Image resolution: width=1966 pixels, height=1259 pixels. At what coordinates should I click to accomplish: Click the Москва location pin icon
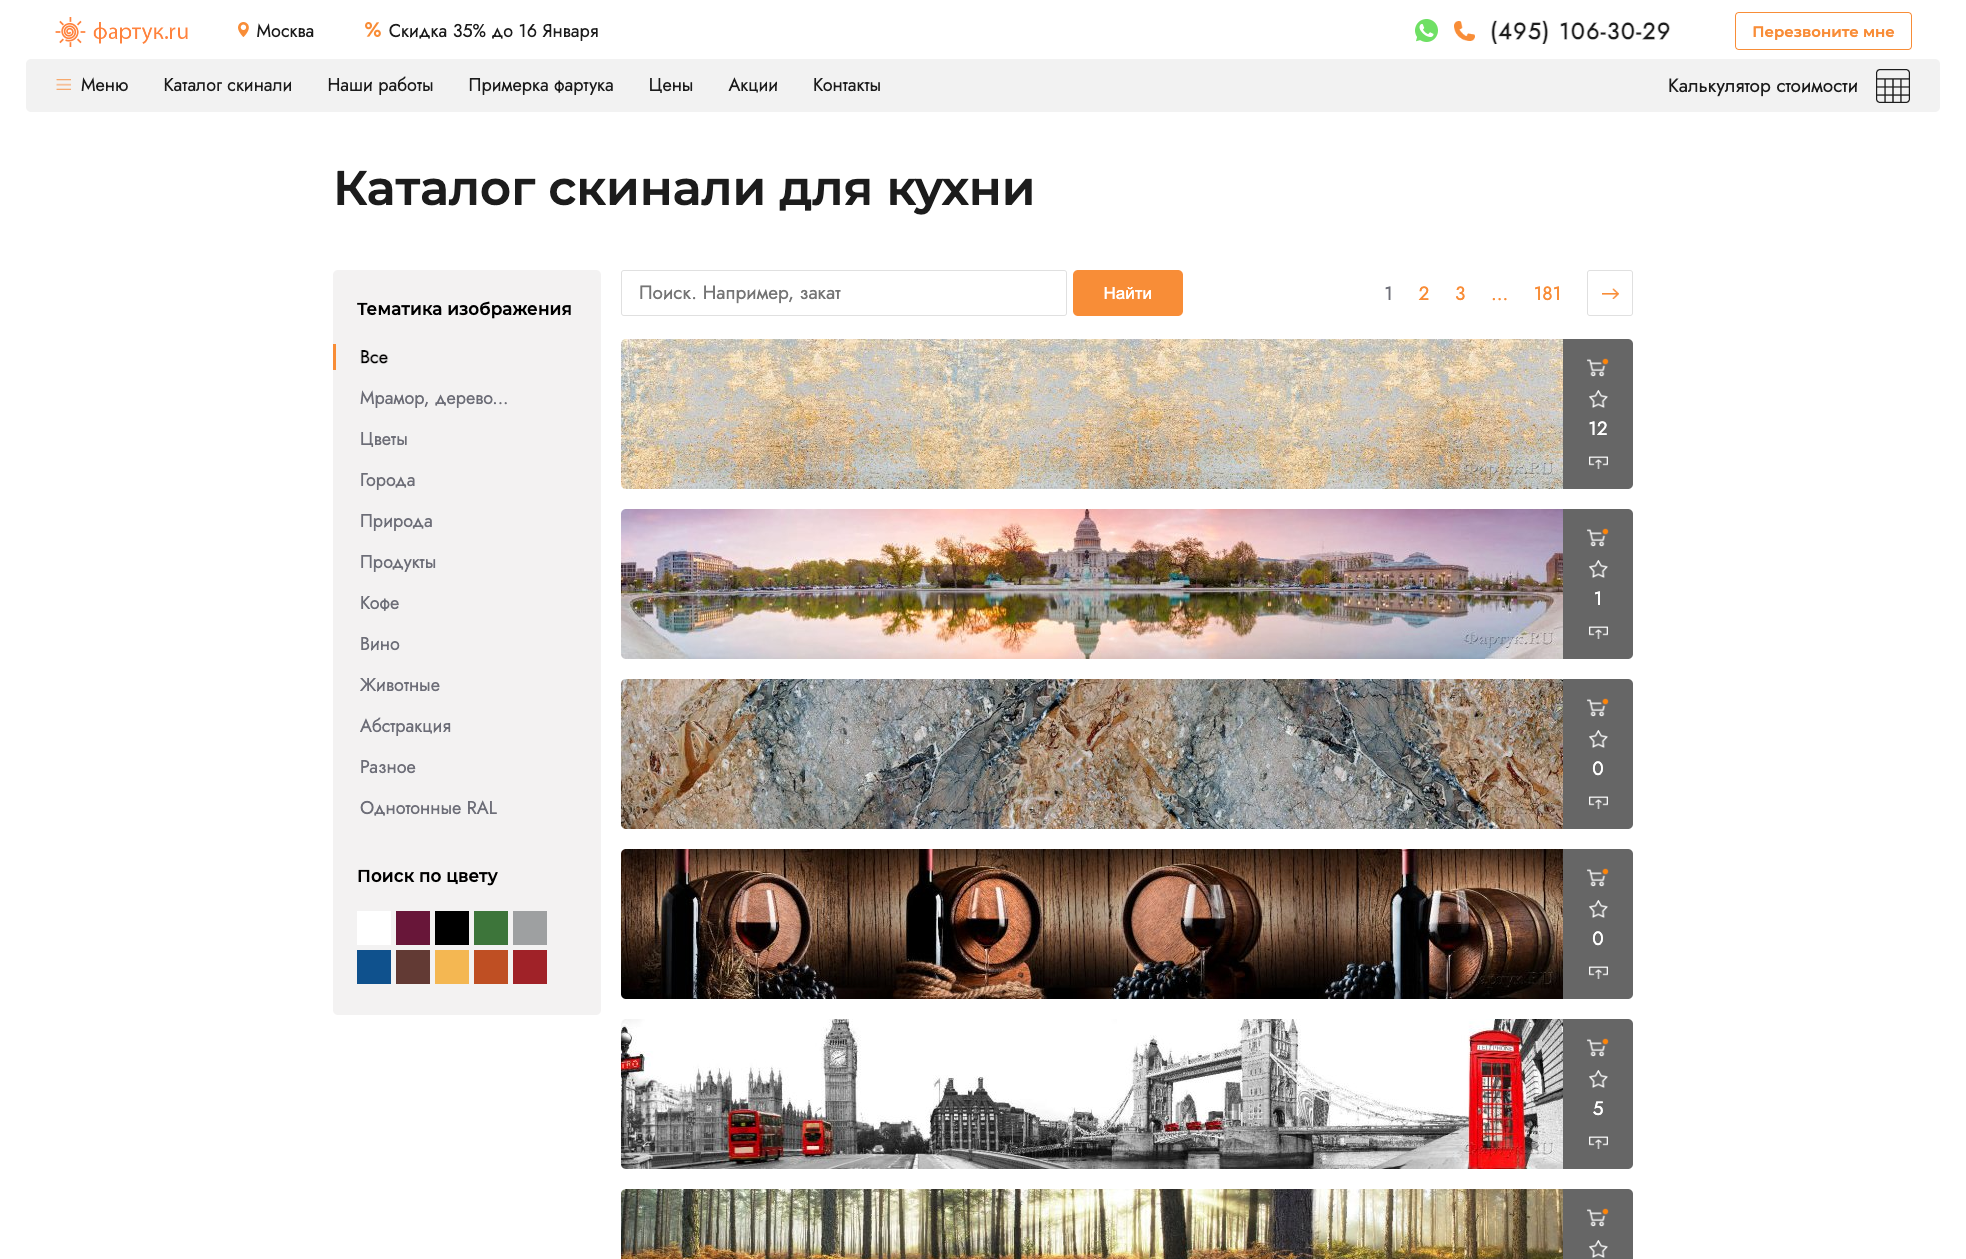[243, 30]
